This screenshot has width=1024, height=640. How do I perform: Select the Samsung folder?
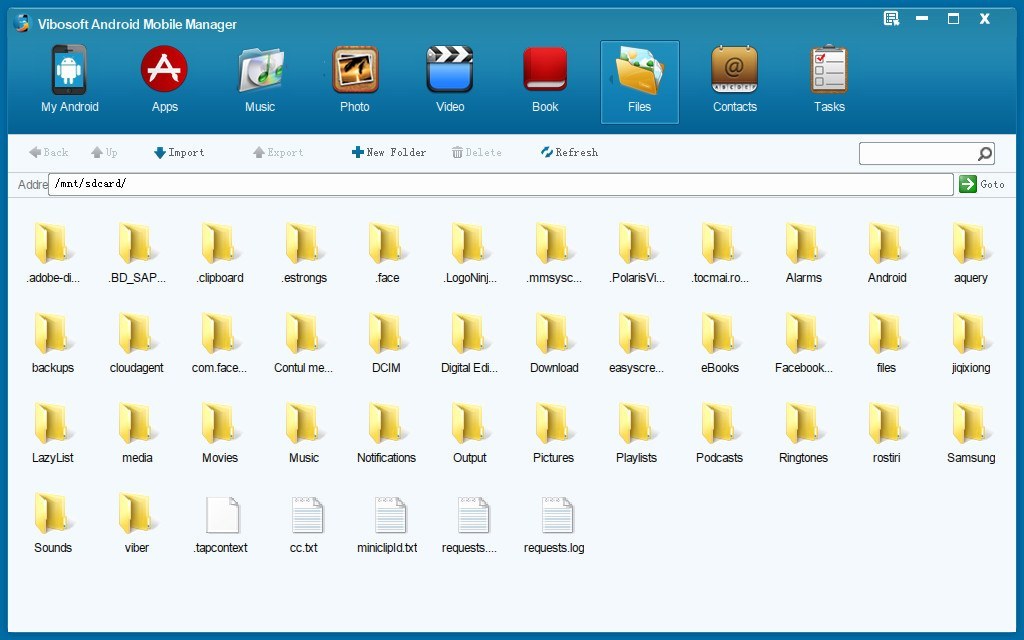[970, 434]
